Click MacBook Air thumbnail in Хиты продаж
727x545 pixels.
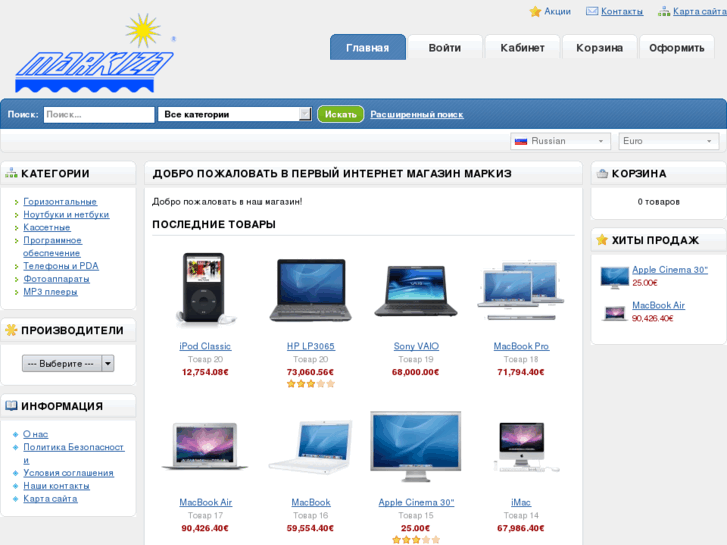pyautogui.click(x=614, y=313)
